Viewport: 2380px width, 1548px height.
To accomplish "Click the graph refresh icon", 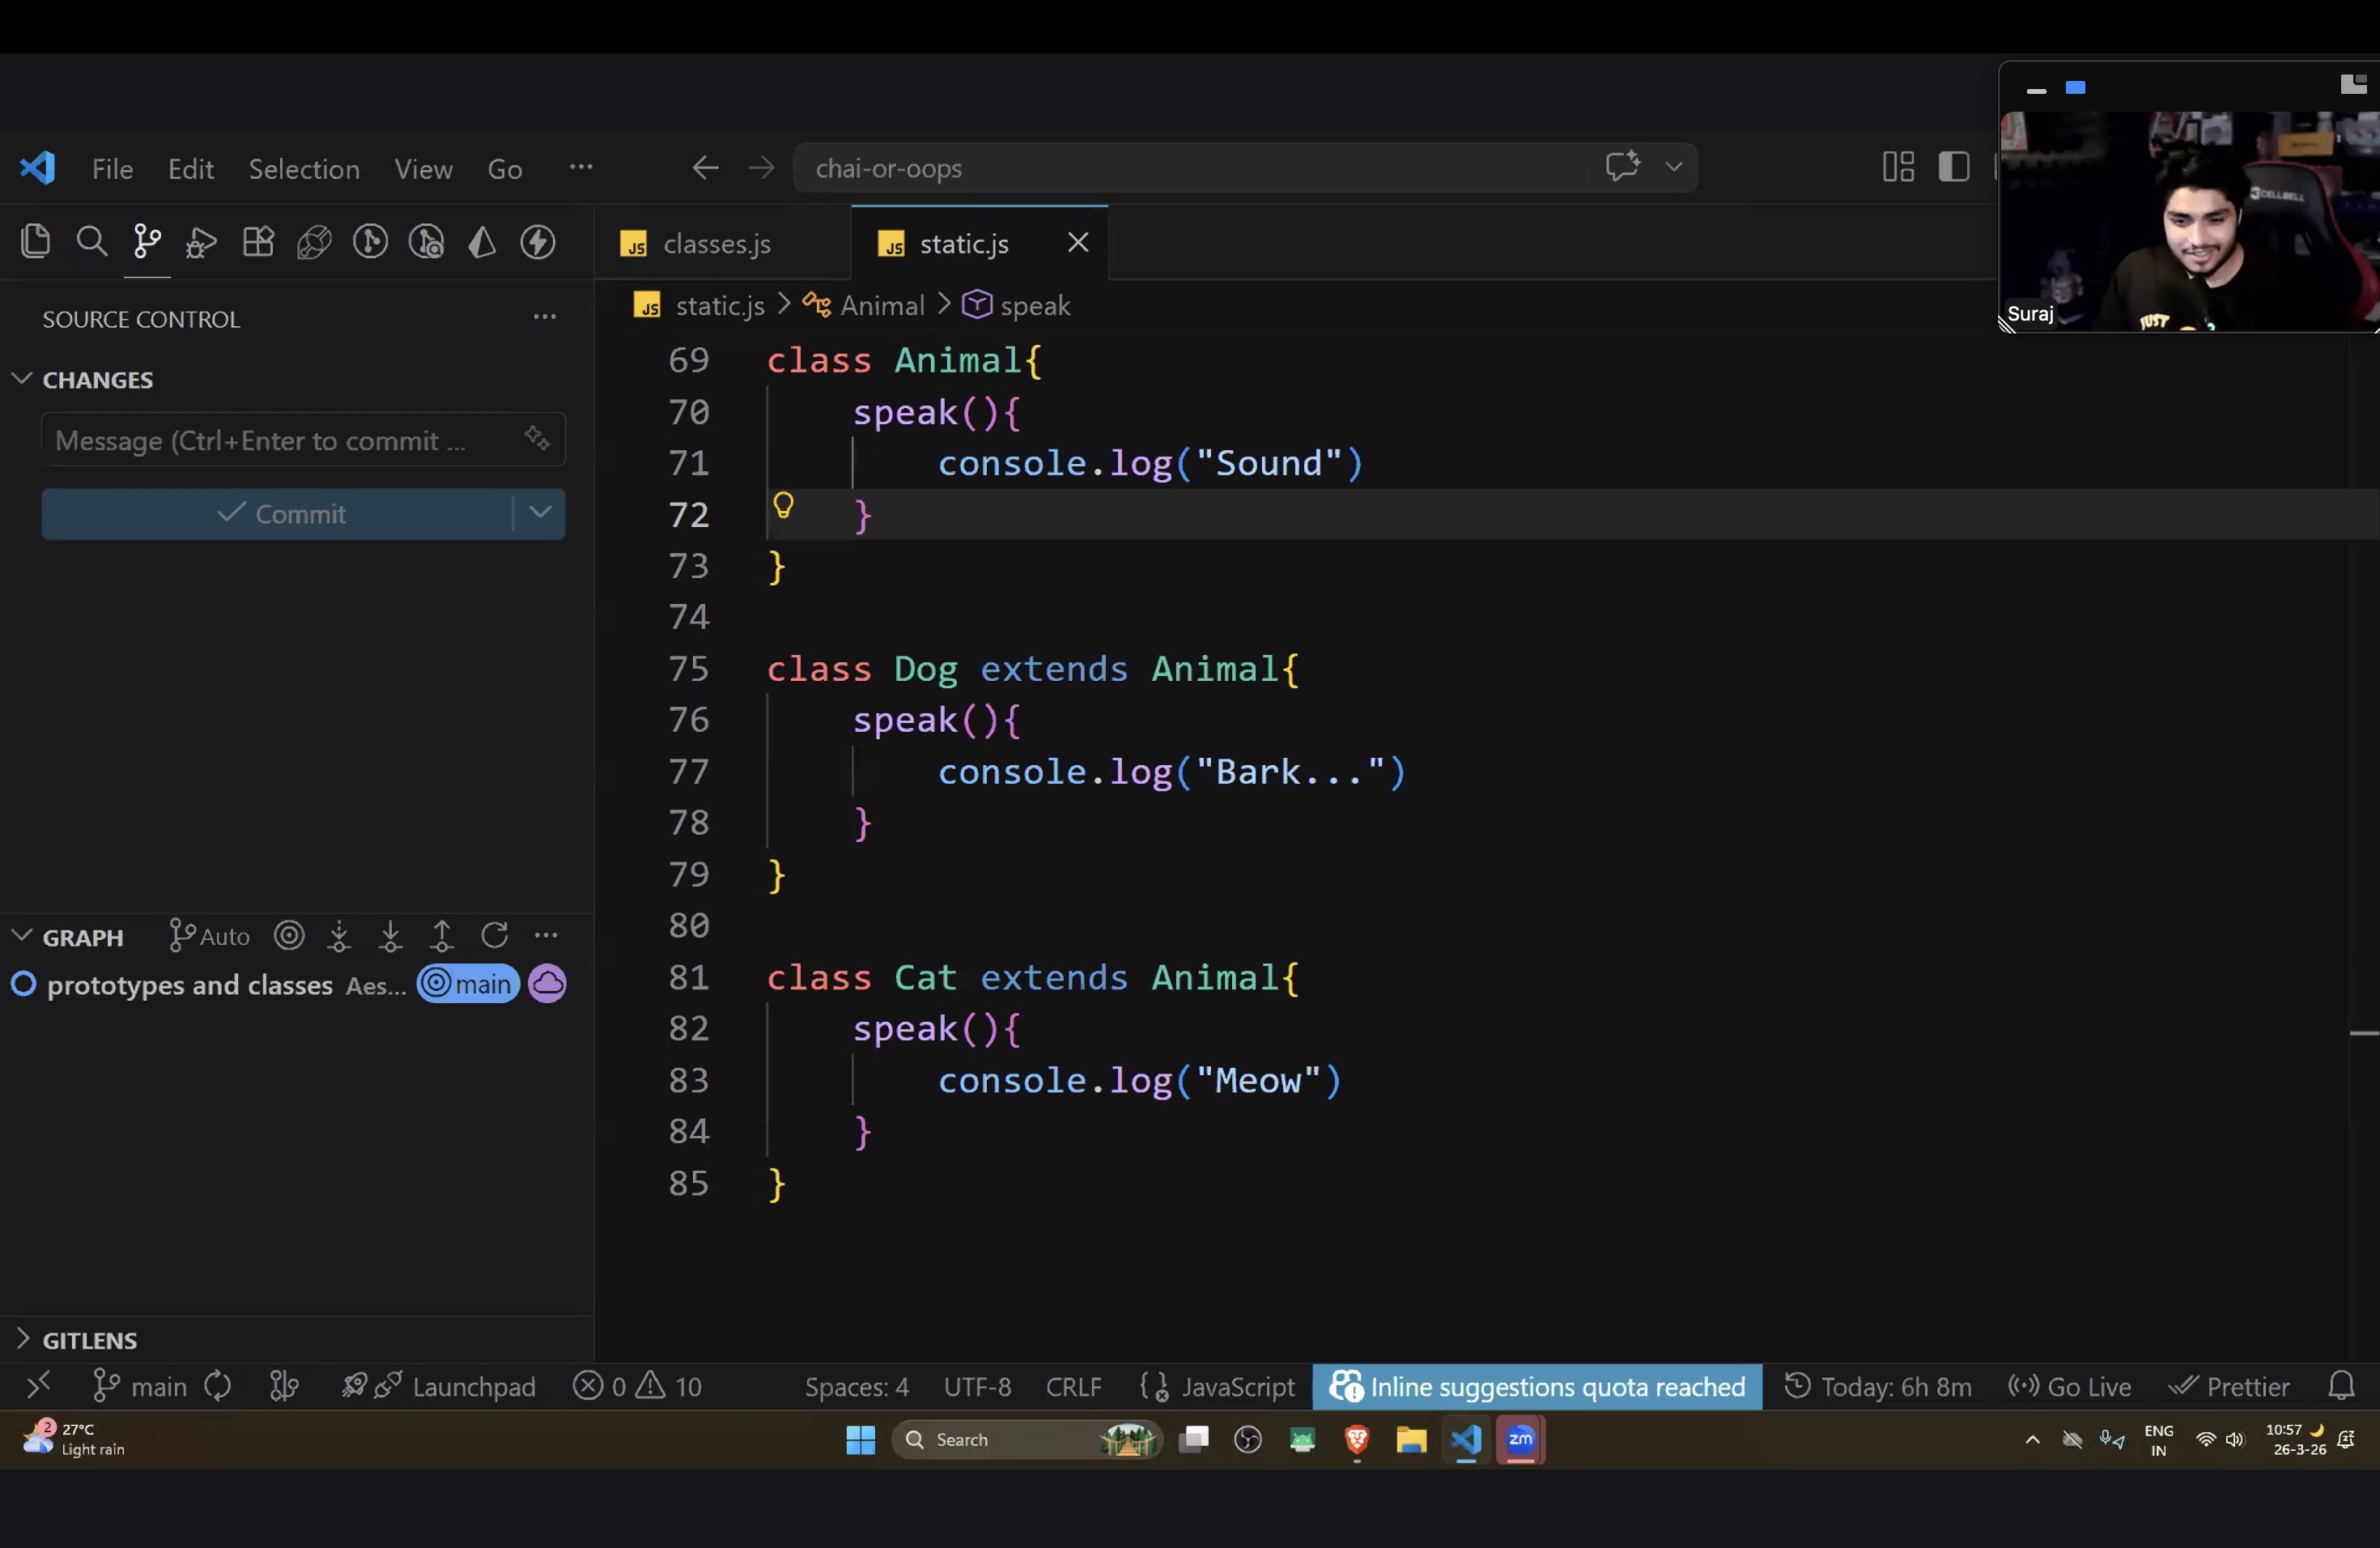I will pos(494,936).
